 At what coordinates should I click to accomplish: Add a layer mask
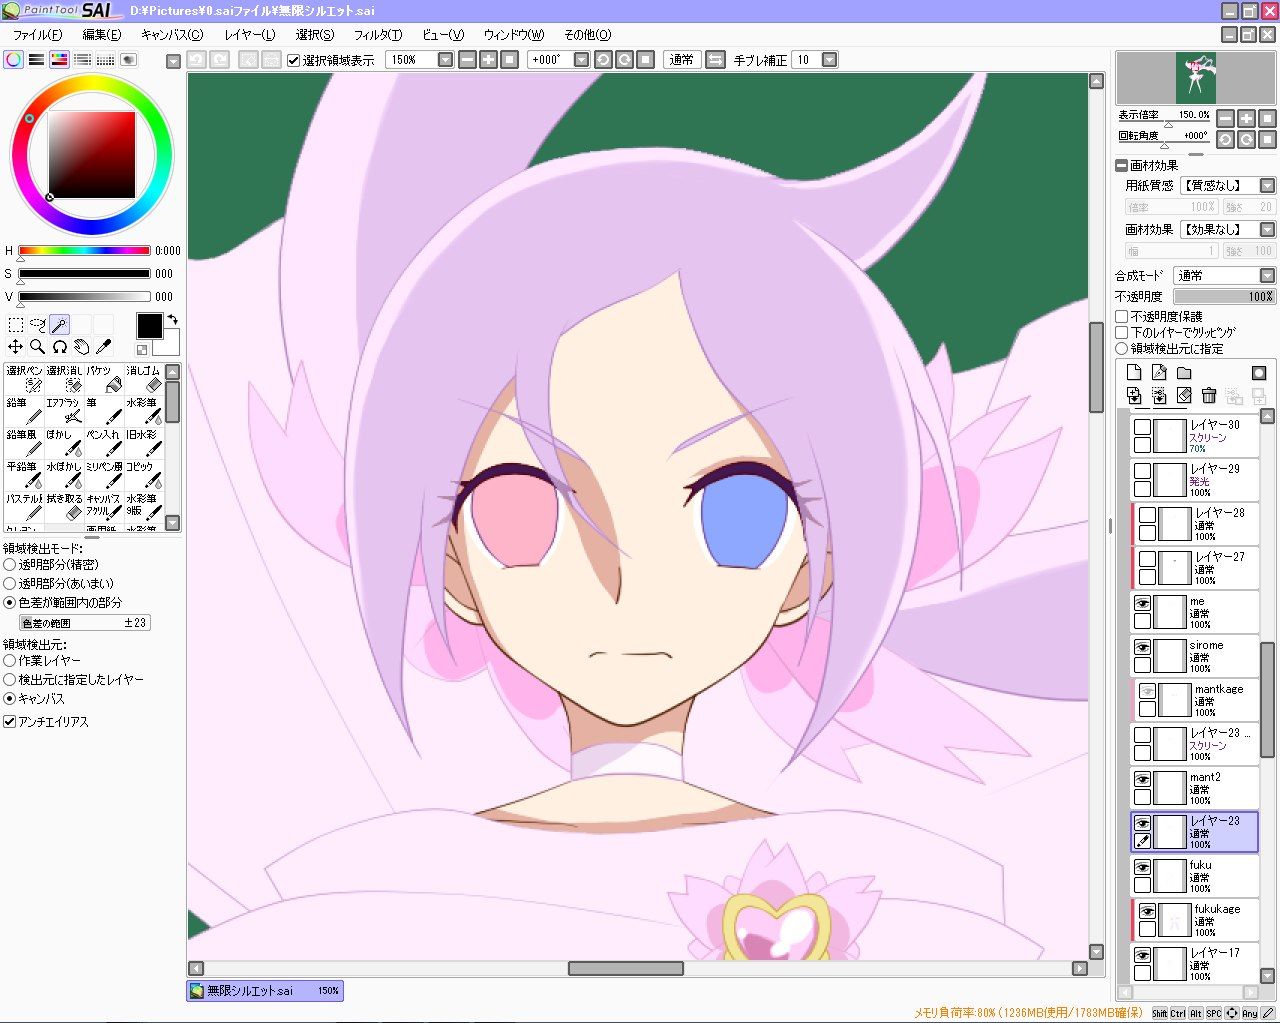[x=1259, y=372]
